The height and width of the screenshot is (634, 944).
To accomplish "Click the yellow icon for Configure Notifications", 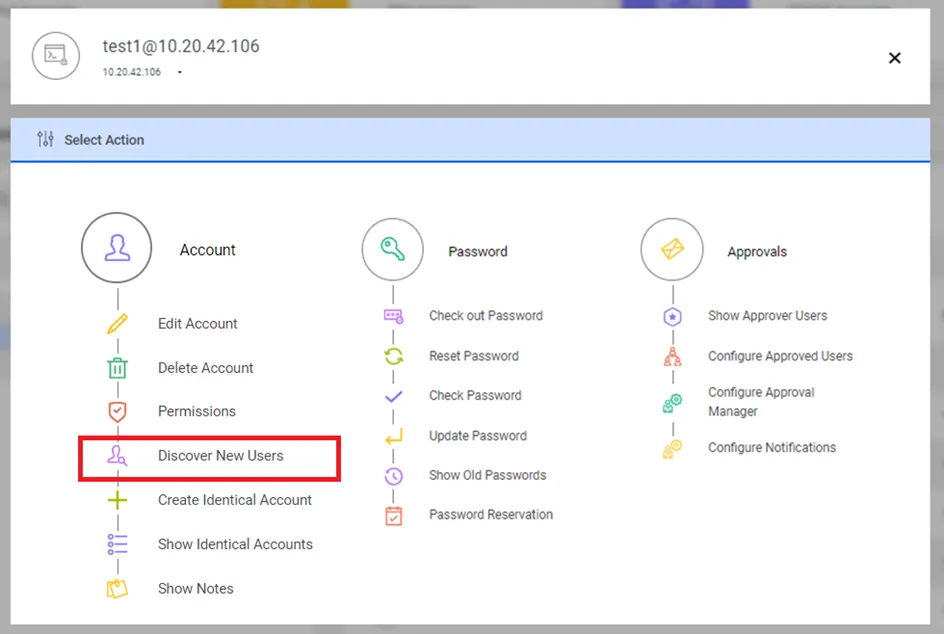I will [672, 449].
